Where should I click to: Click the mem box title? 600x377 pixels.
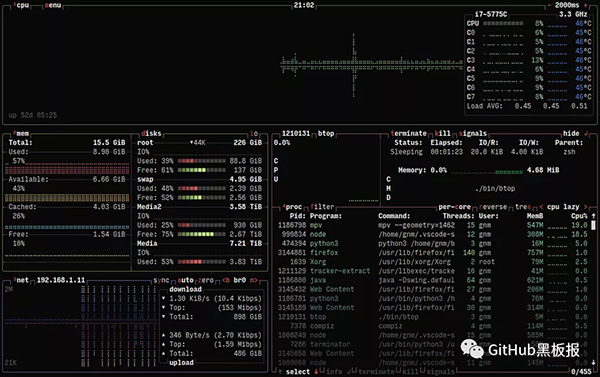[22, 134]
